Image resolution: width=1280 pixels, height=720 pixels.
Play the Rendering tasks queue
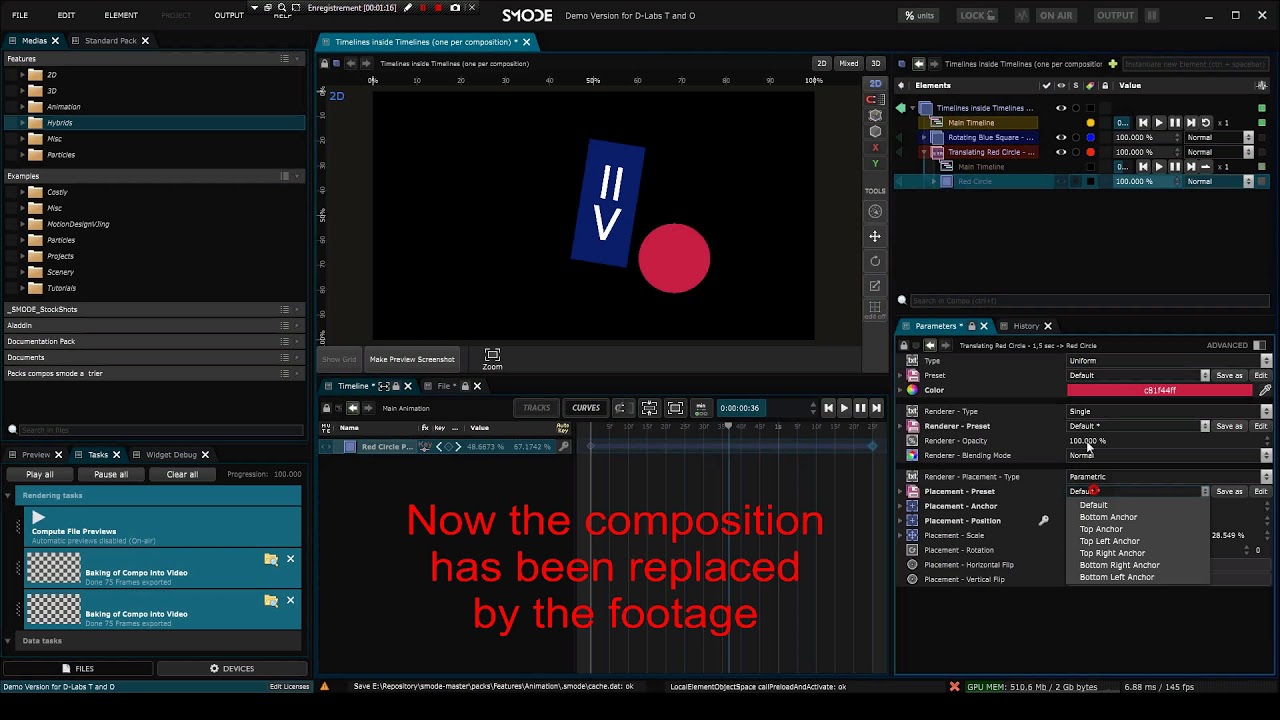point(38,517)
